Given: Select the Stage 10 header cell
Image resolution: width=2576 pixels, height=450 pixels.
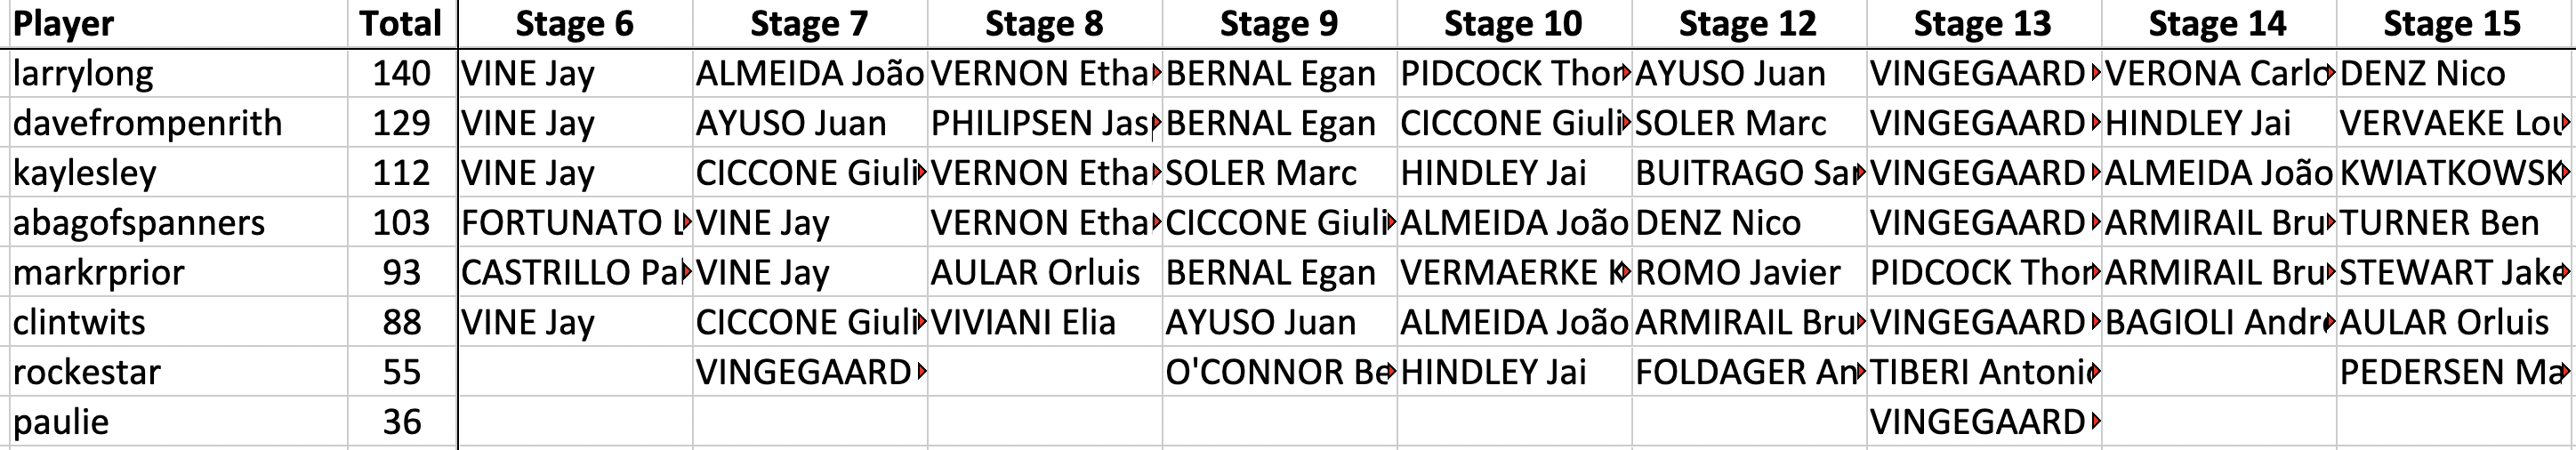Looking at the screenshot, I should click(1514, 23).
